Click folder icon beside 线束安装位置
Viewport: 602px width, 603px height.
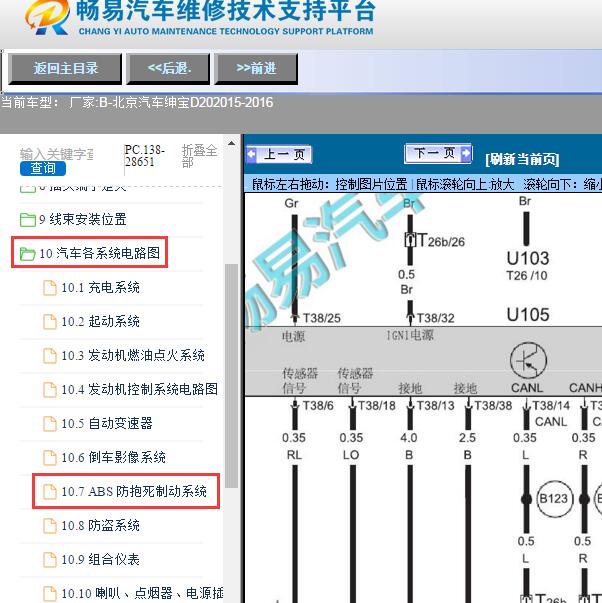(x=28, y=220)
